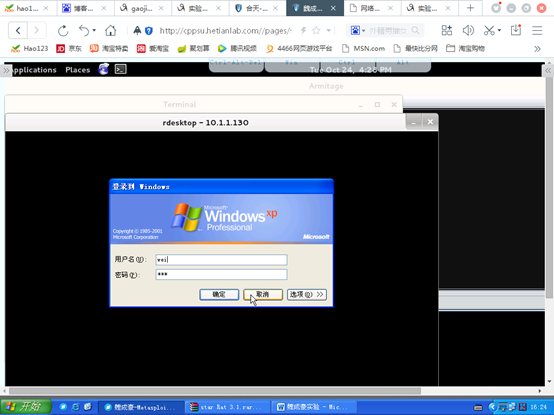Open the MSN.com bookmark

363,48
